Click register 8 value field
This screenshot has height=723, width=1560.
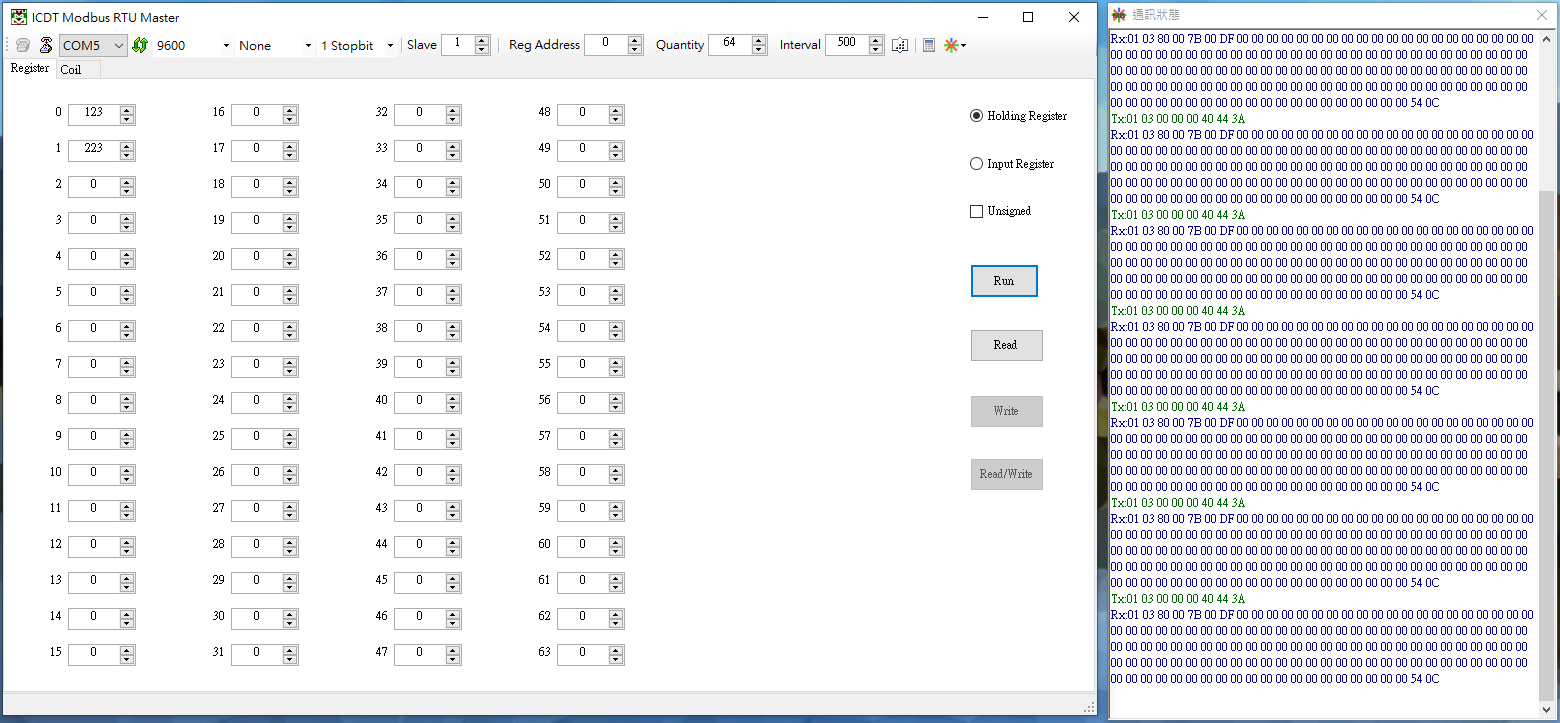pyautogui.click(x=94, y=401)
